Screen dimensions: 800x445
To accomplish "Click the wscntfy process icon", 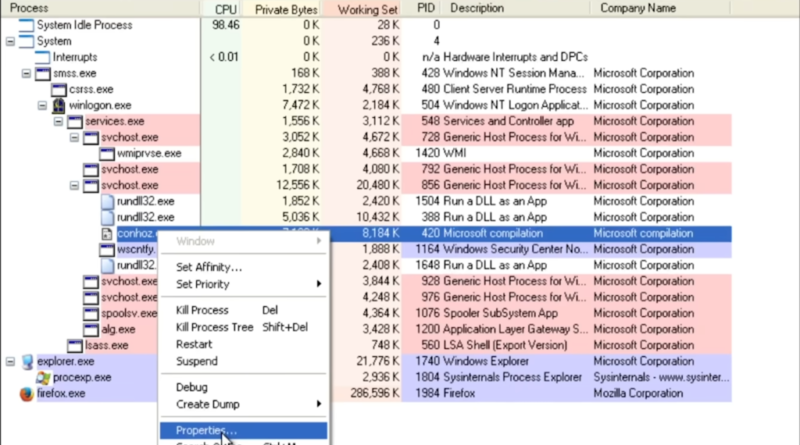I will (107, 250).
